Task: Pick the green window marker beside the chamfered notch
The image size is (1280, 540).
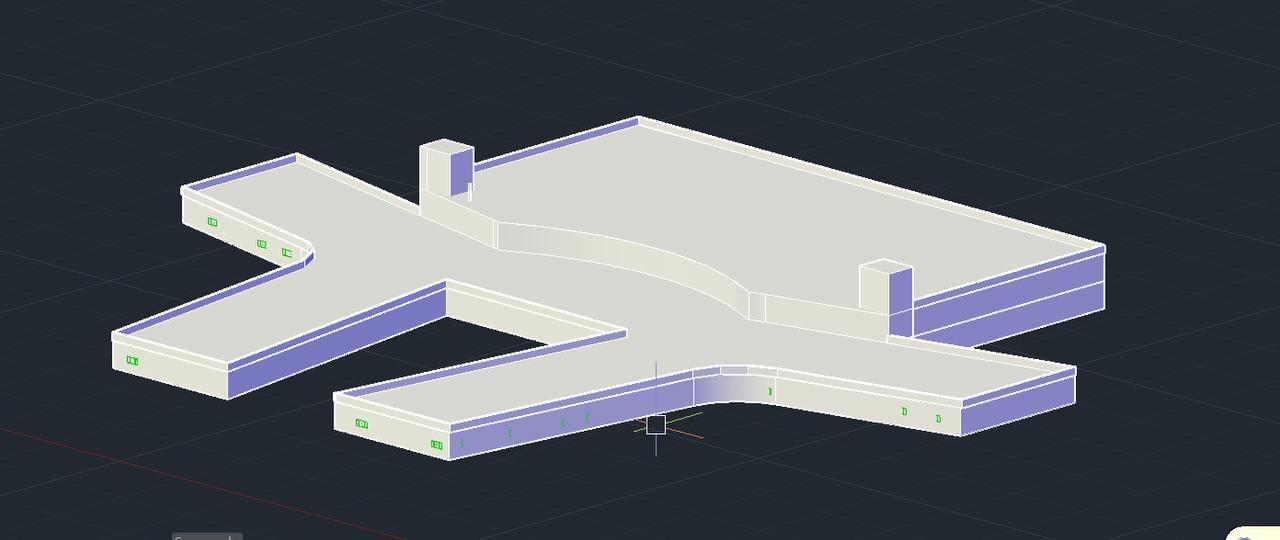Action: point(287,253)
